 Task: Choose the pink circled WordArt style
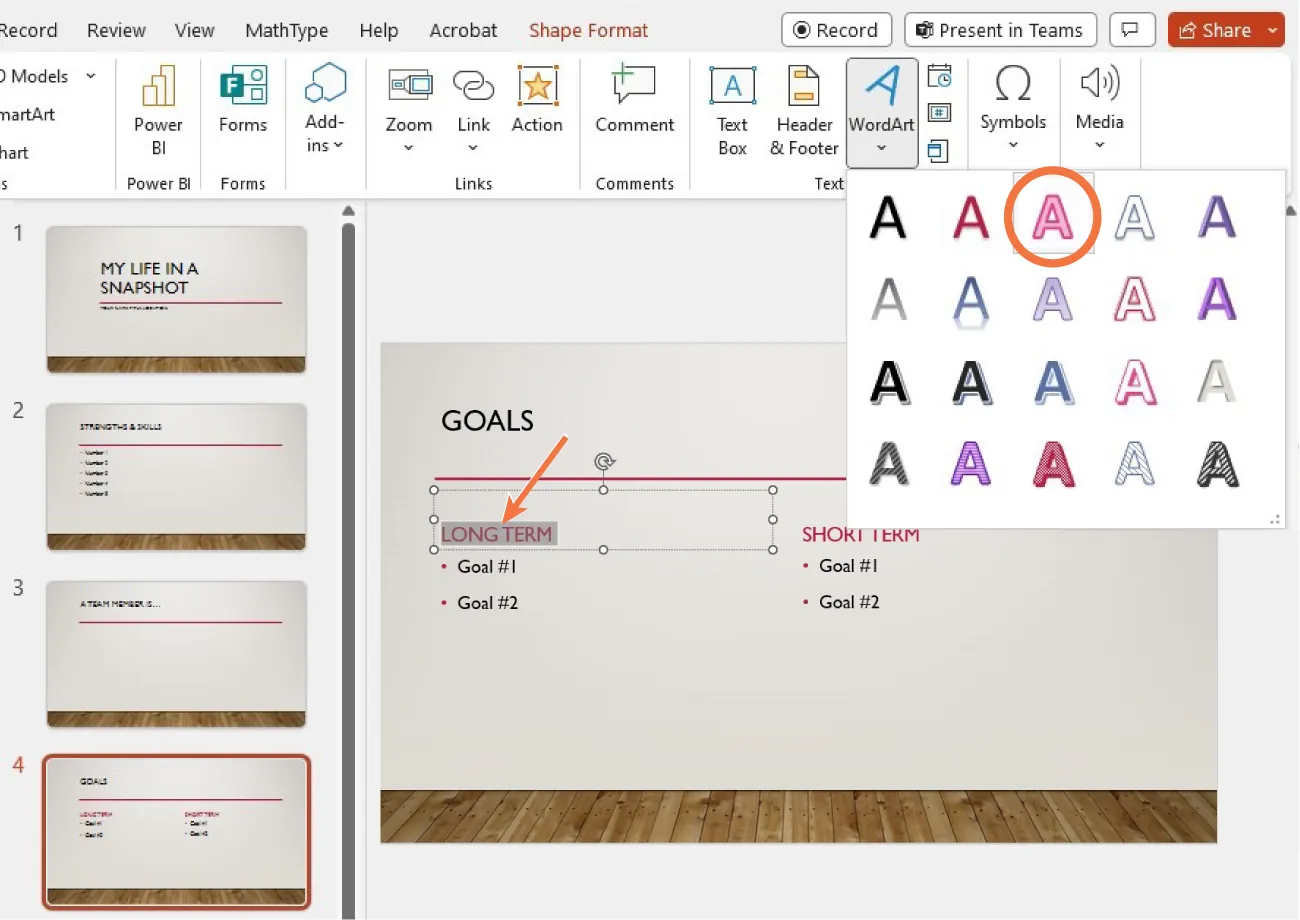[x=1053, y=217]
